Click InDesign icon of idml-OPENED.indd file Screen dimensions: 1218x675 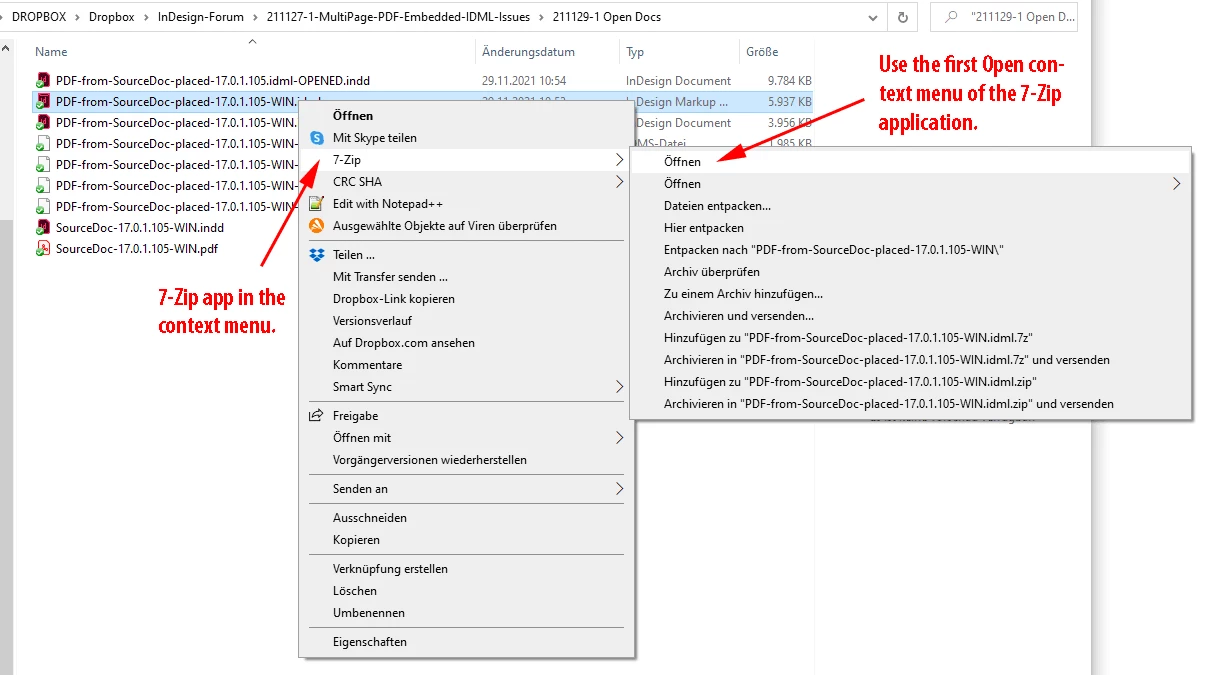point(43,81)
